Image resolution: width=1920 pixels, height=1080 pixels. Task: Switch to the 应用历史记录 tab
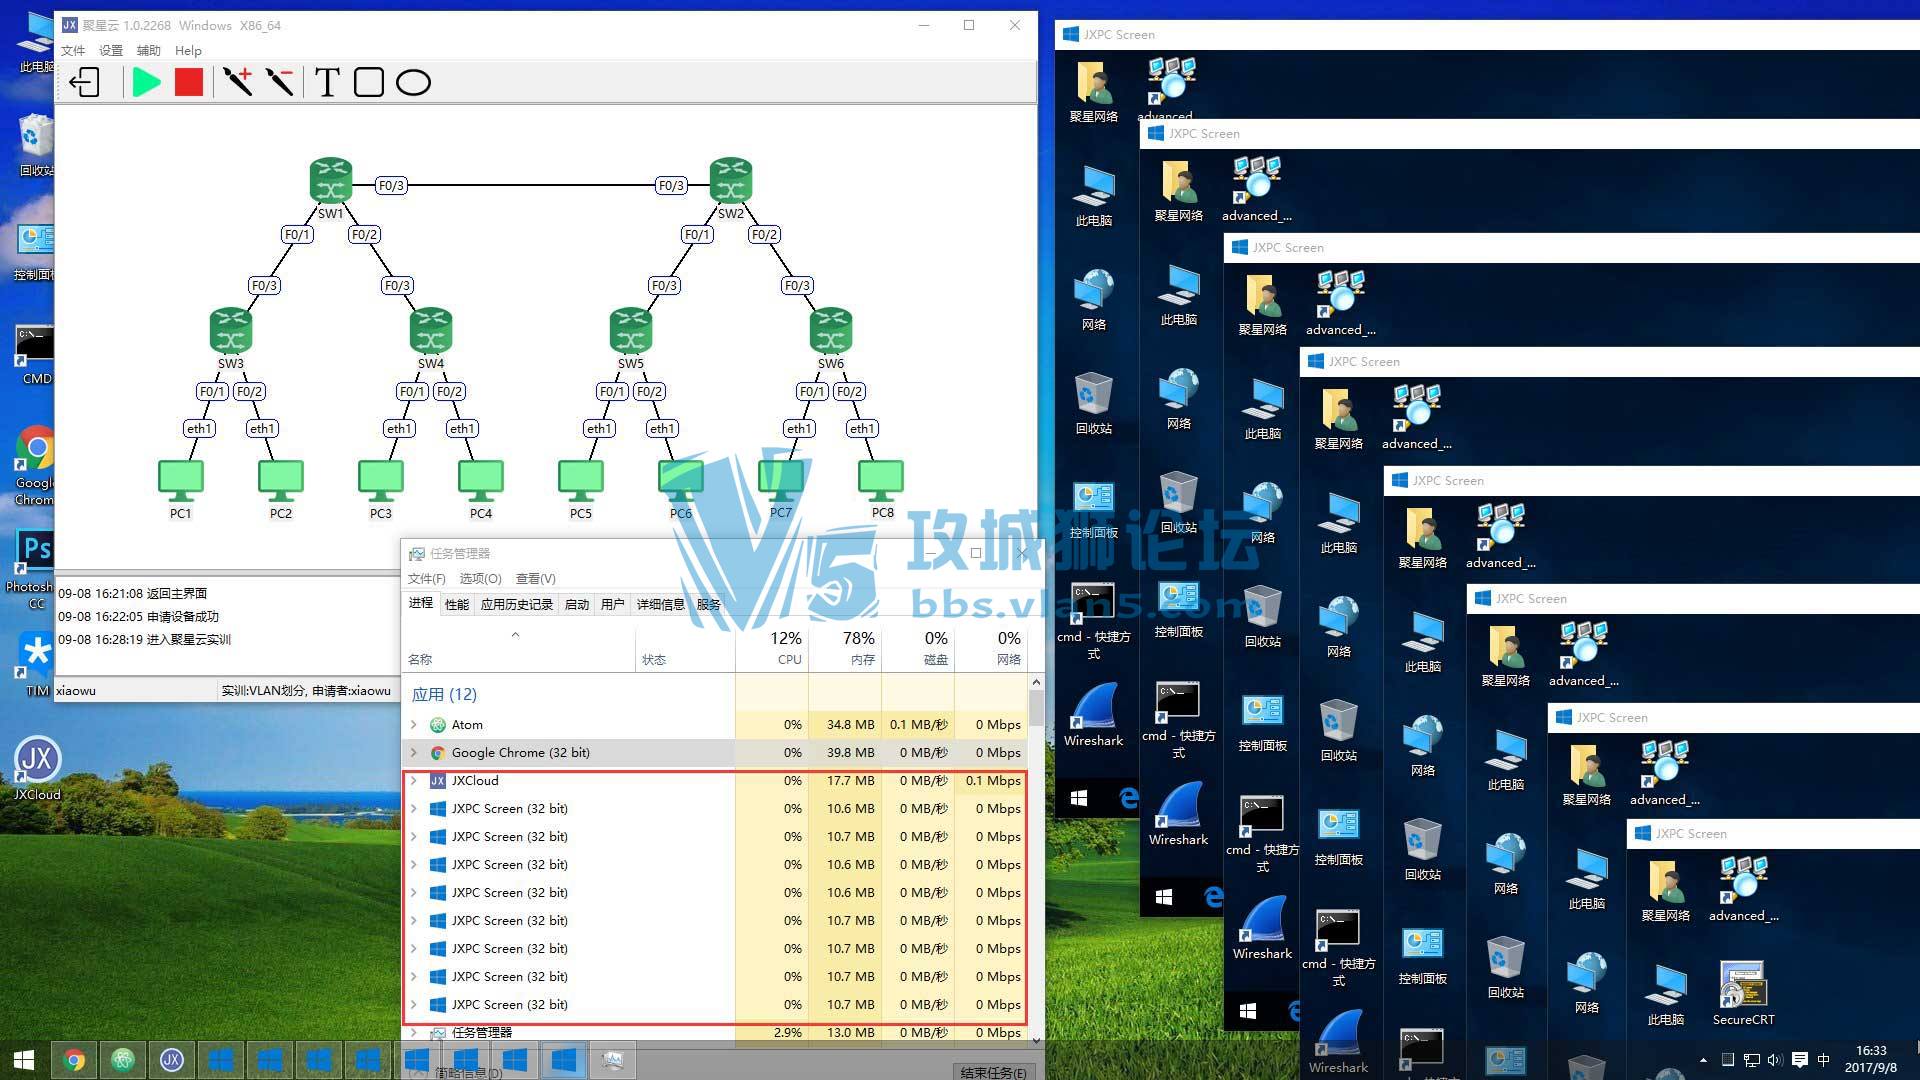click(517, 604)
